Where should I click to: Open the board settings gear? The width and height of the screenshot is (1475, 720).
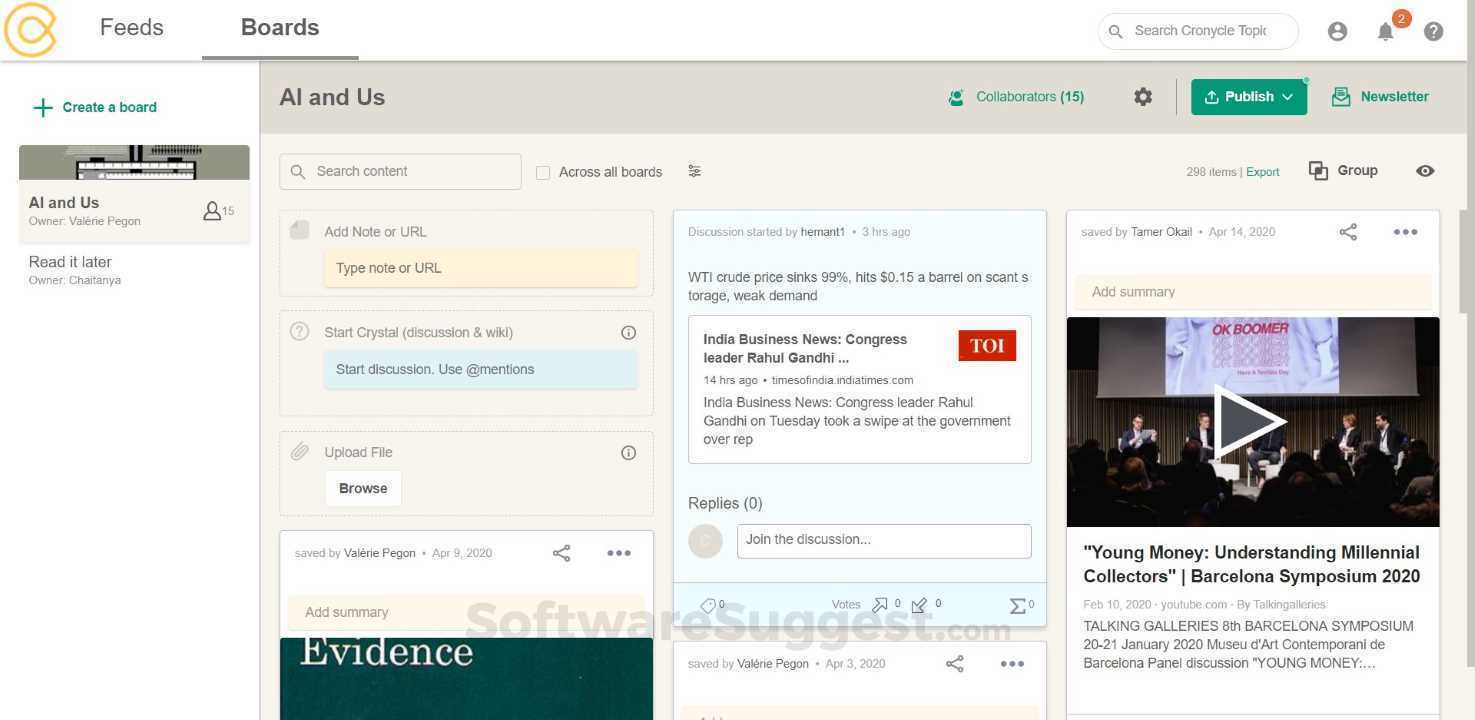pos(1143,96)
